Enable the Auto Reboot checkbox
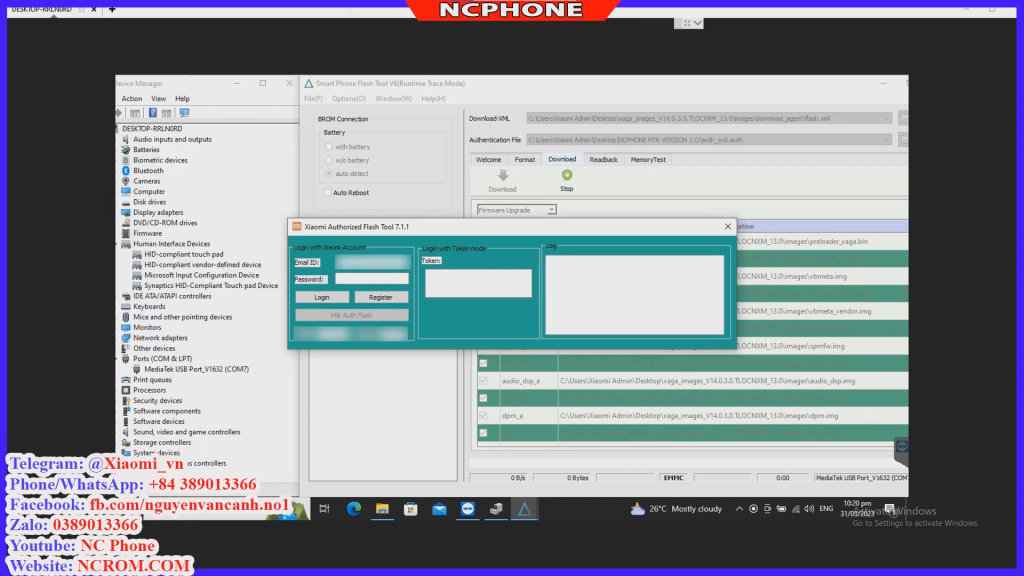1024x576 pixels. 328,193
